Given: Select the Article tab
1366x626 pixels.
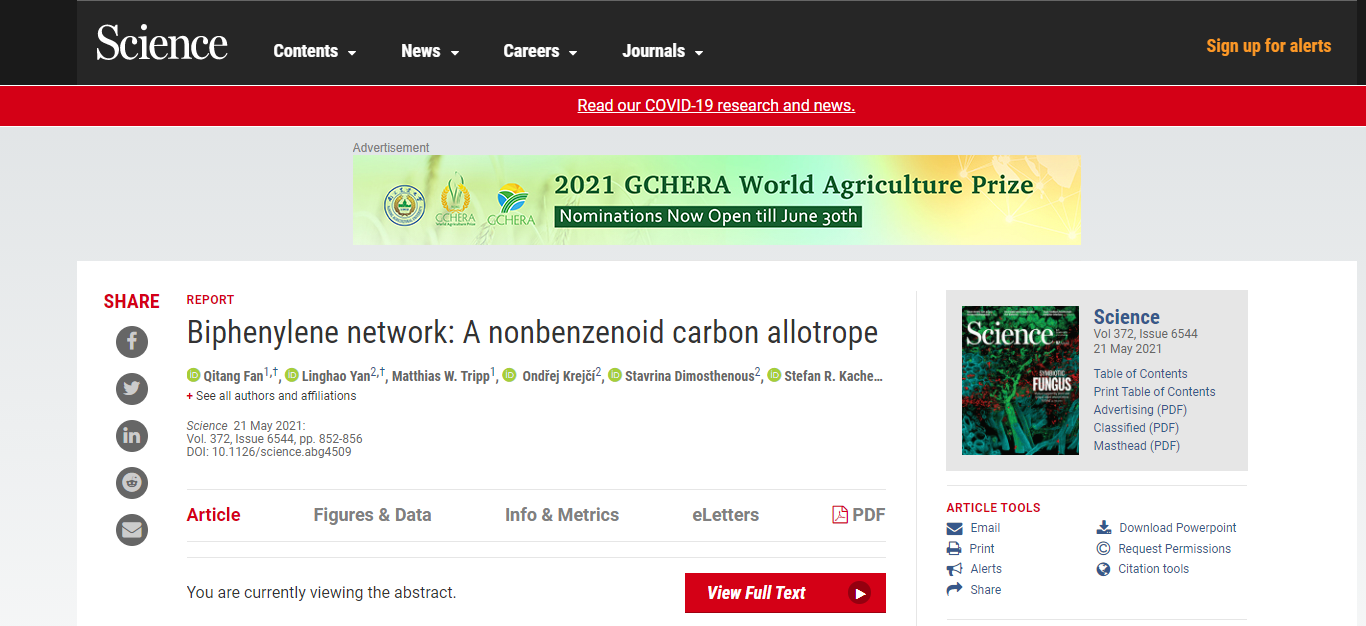Looking at the screenshot, I should (x=214, y=515).
